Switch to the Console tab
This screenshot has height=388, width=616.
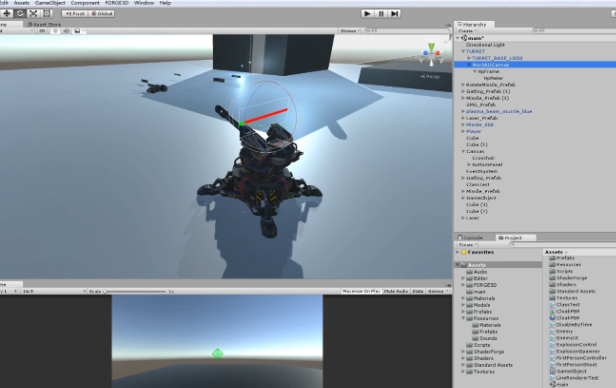tap(470, 238)
